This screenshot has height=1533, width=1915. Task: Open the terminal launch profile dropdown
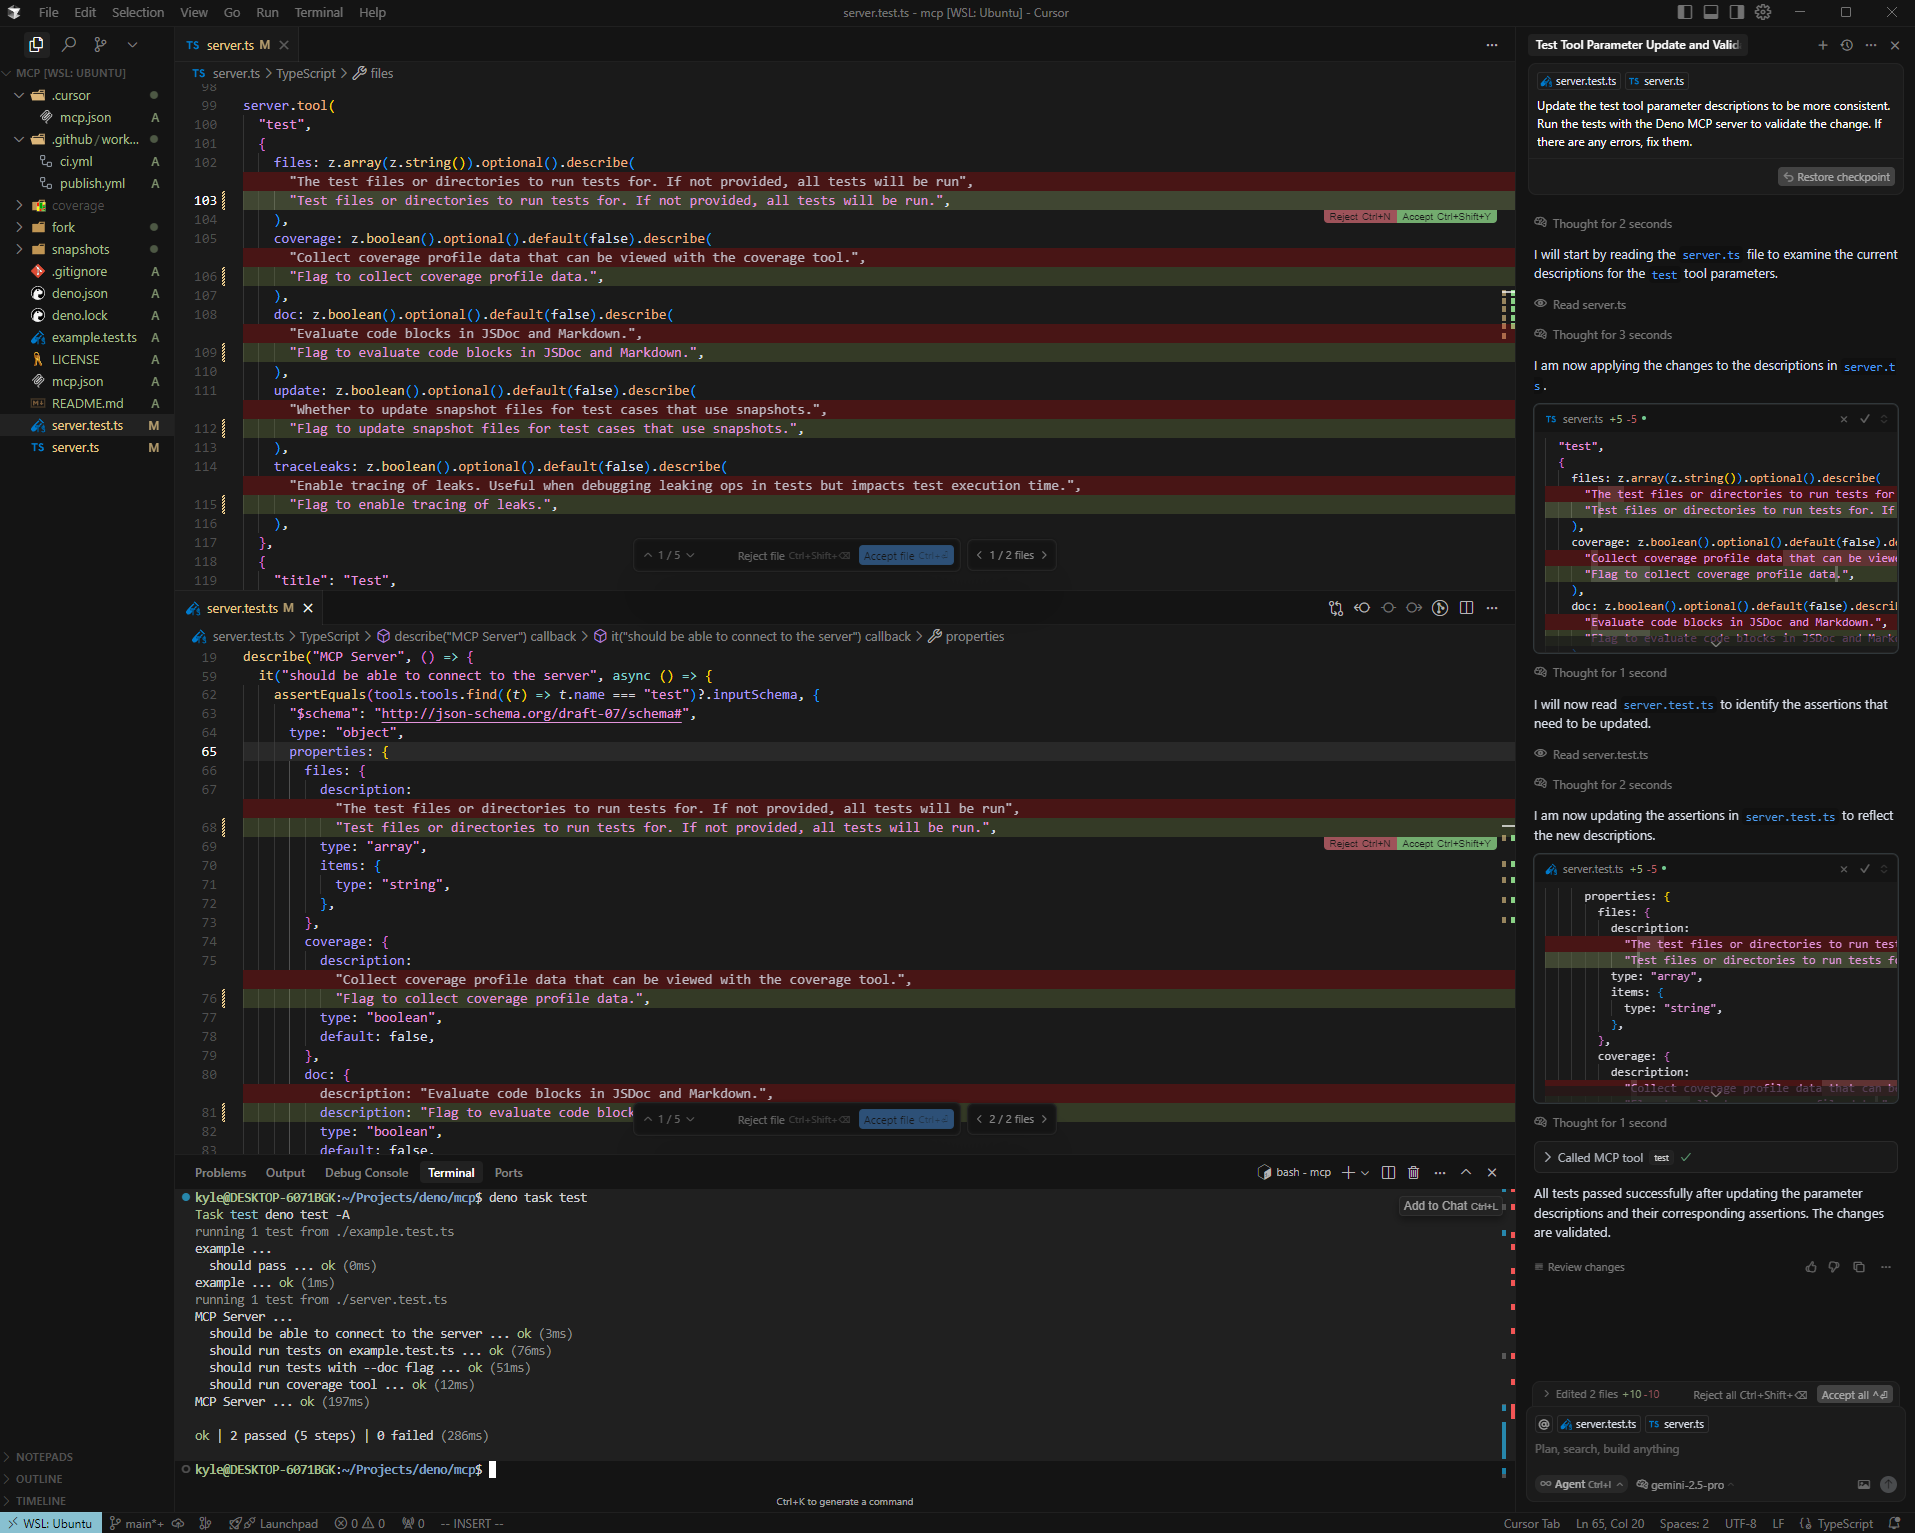point(1365,1172)
